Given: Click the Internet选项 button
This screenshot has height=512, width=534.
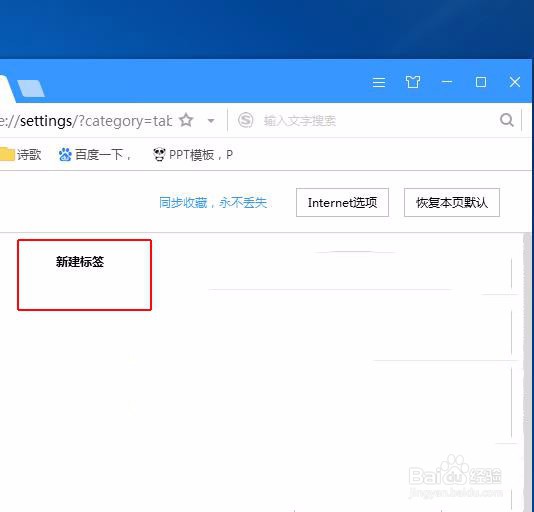Looking at the screenshot, I should [342, 202].
